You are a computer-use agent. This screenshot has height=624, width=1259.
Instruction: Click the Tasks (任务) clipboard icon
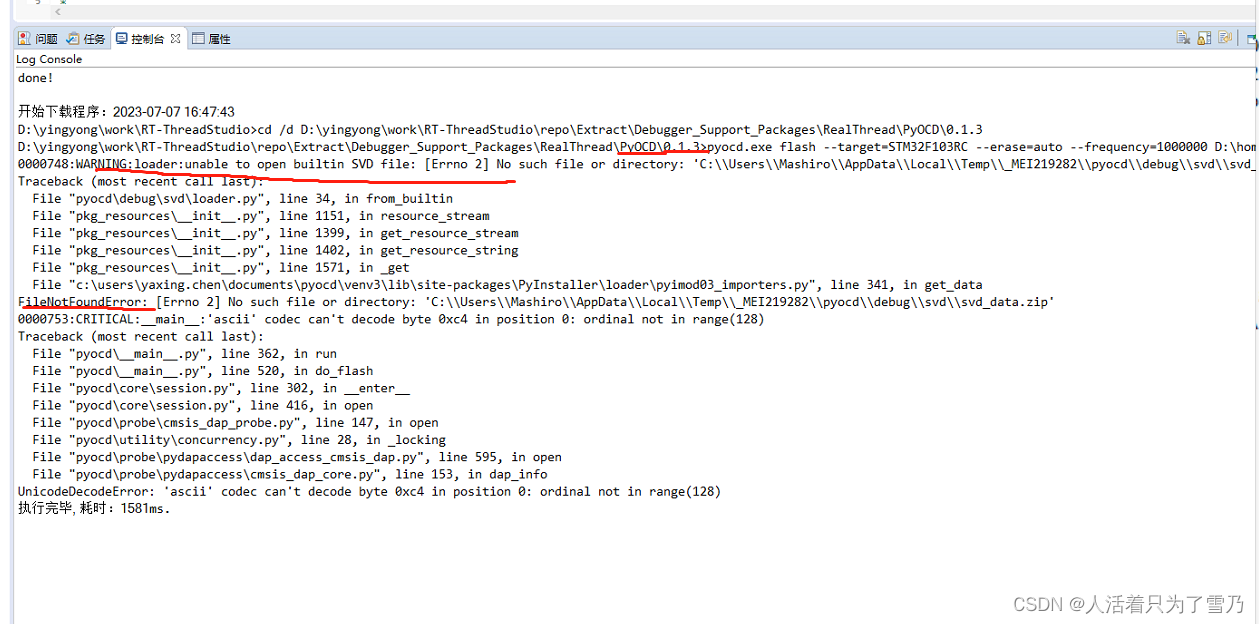[x=74, y=38]
